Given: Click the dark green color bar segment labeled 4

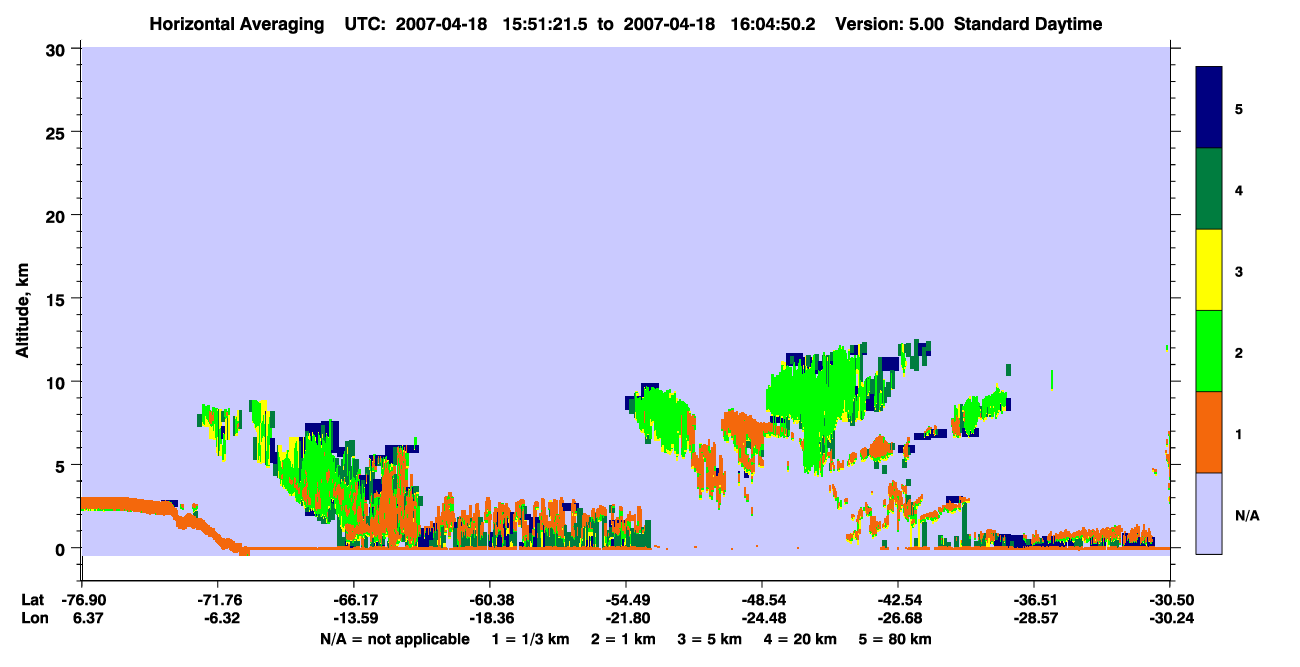Looking at the screenshot, I should click(1209, 189).
